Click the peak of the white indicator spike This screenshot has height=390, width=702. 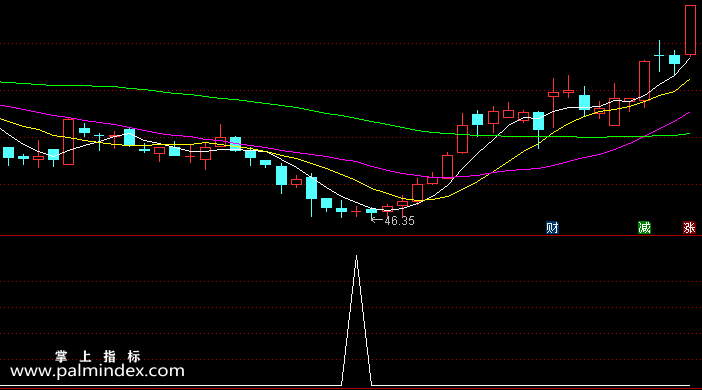pos(356,257)
